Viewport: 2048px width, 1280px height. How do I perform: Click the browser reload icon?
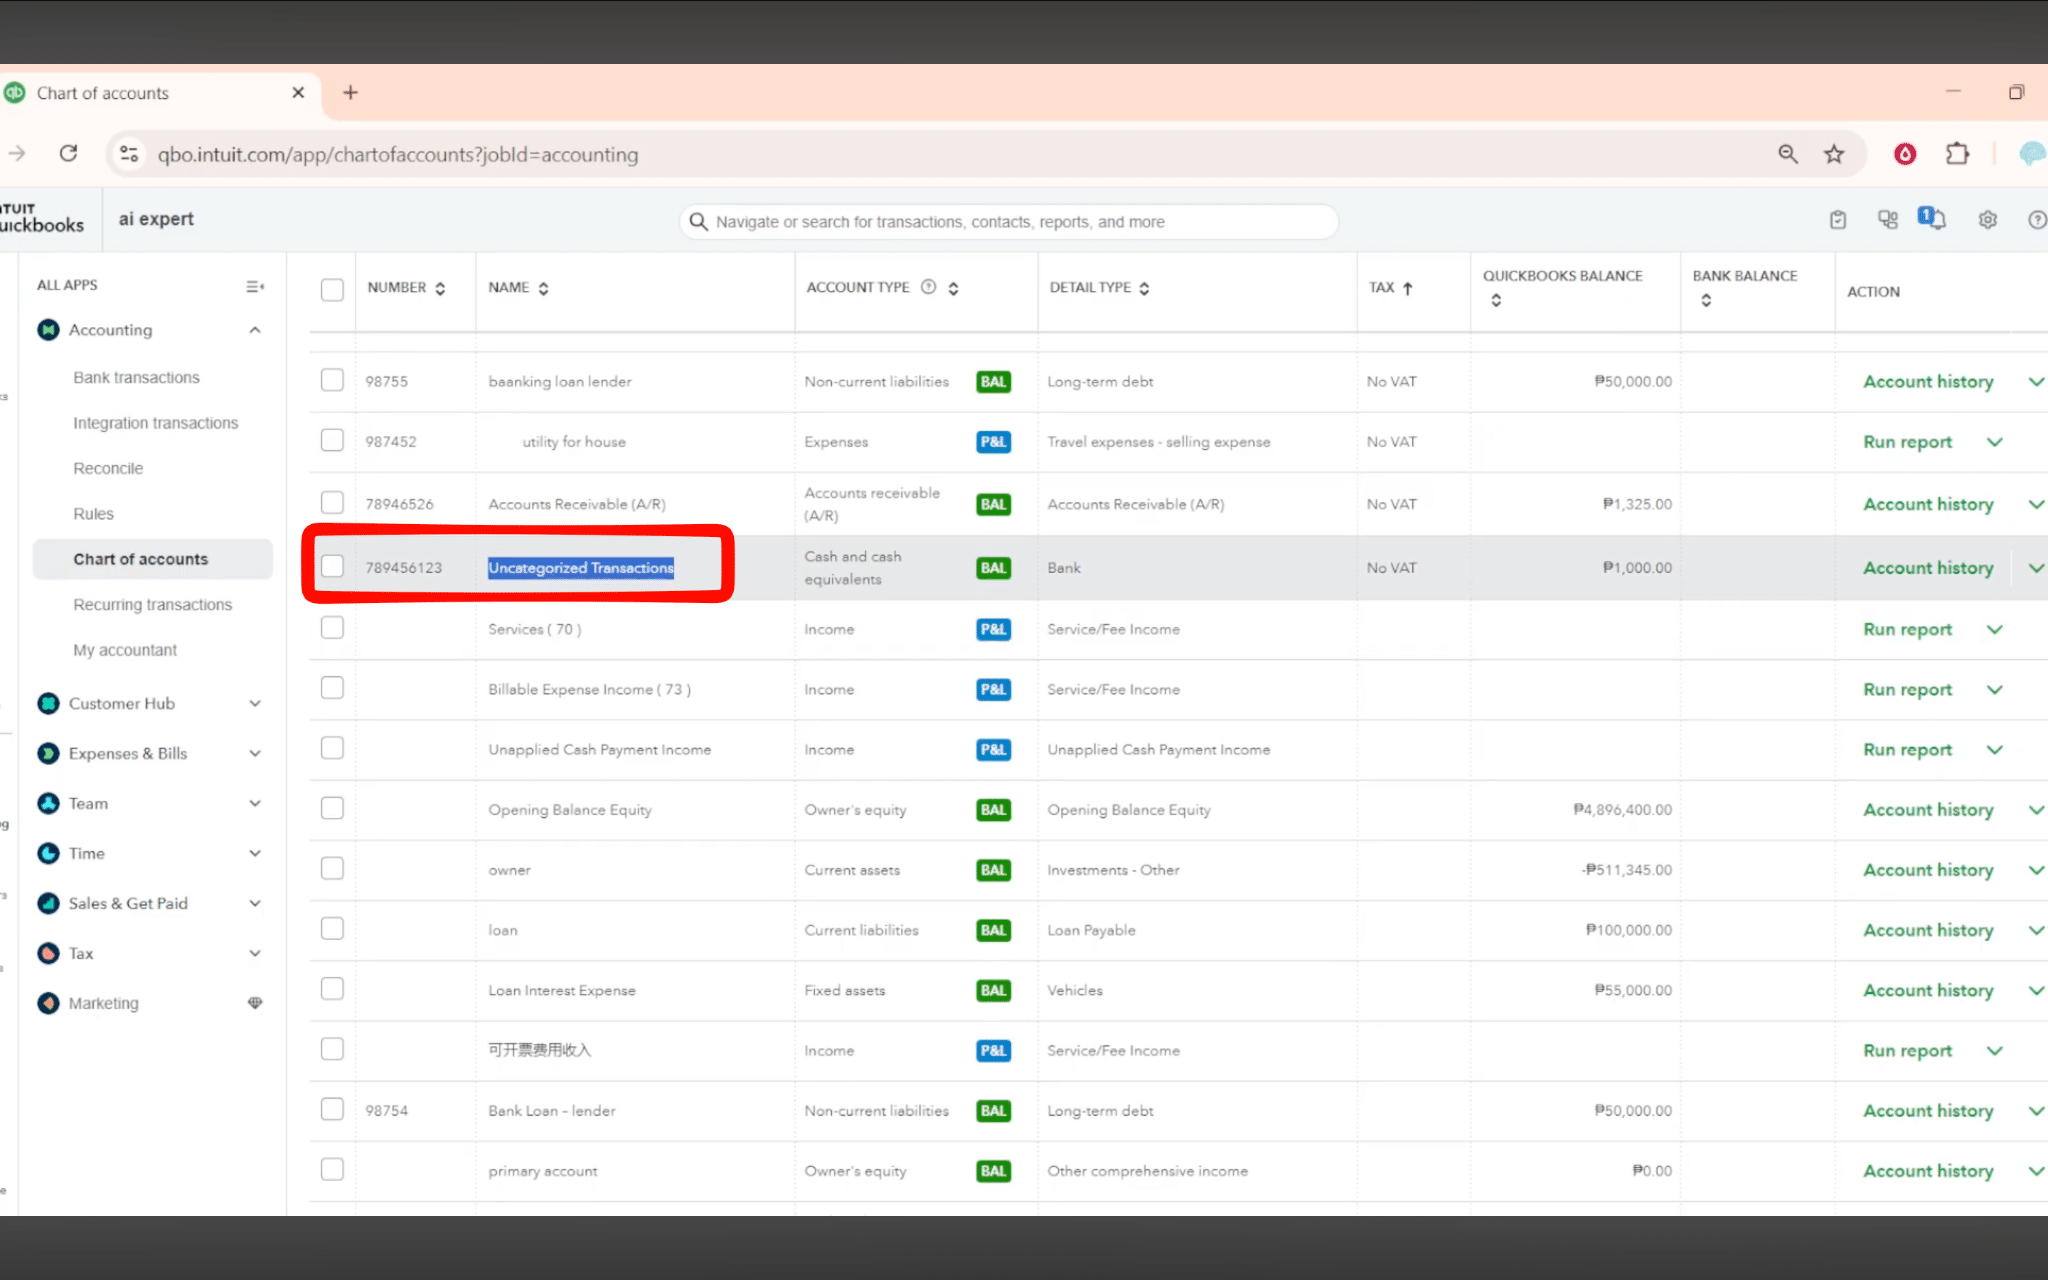click(68, 153)
